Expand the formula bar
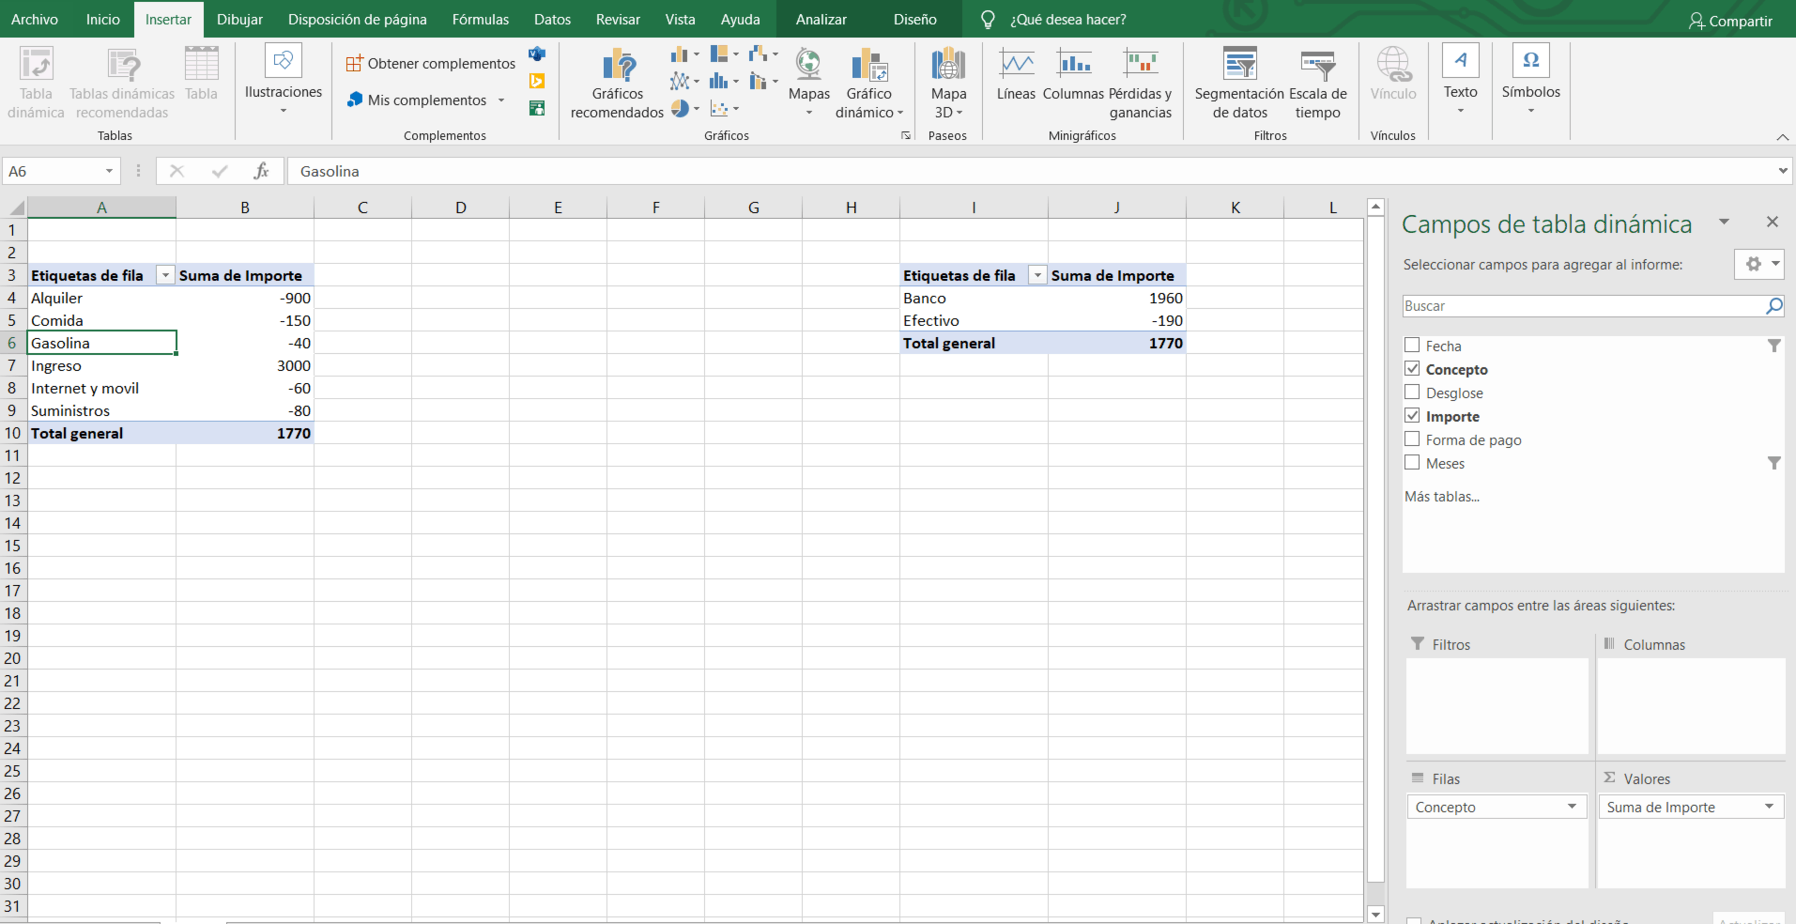 tap(1782, 171)
